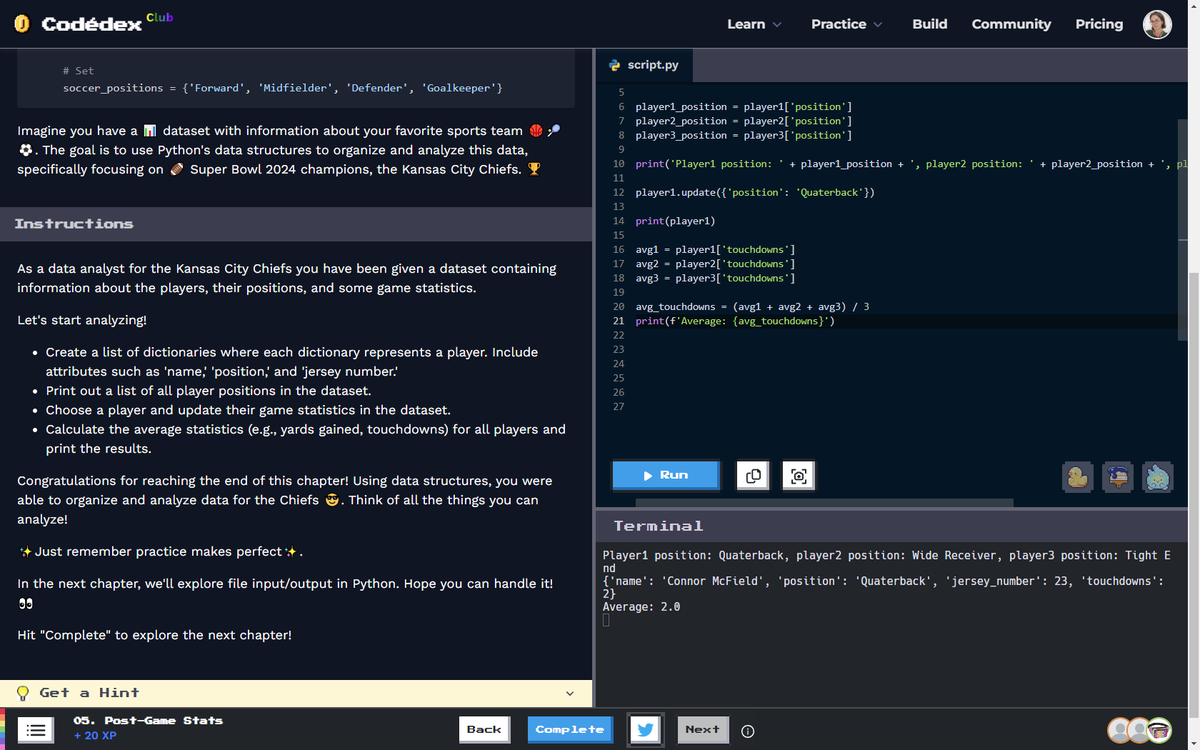Image resolution: width=1200 pixels, height=750 pixels.
Task: Run the Python script
Action: pyautogui.click(x=666, y=475)
